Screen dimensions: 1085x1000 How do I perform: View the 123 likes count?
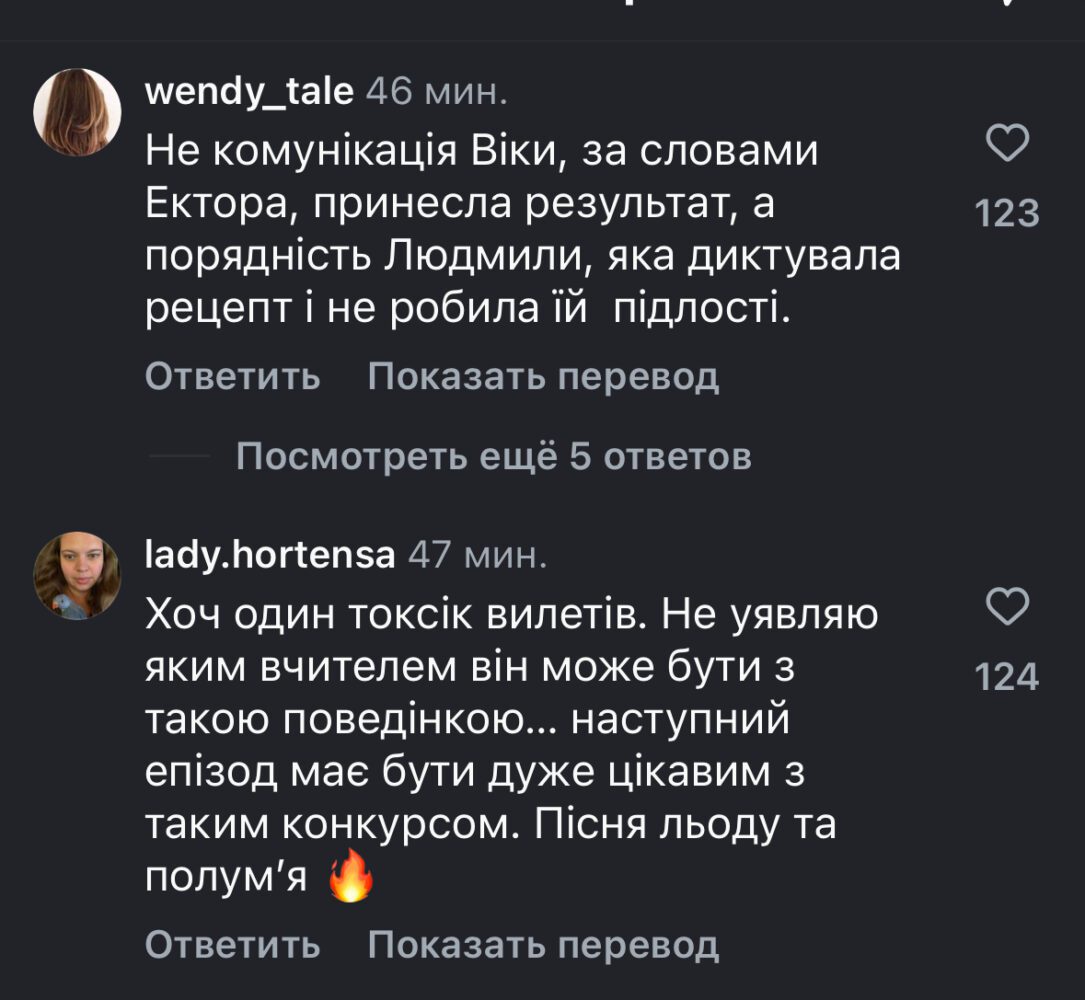[x=1007, y=214]
